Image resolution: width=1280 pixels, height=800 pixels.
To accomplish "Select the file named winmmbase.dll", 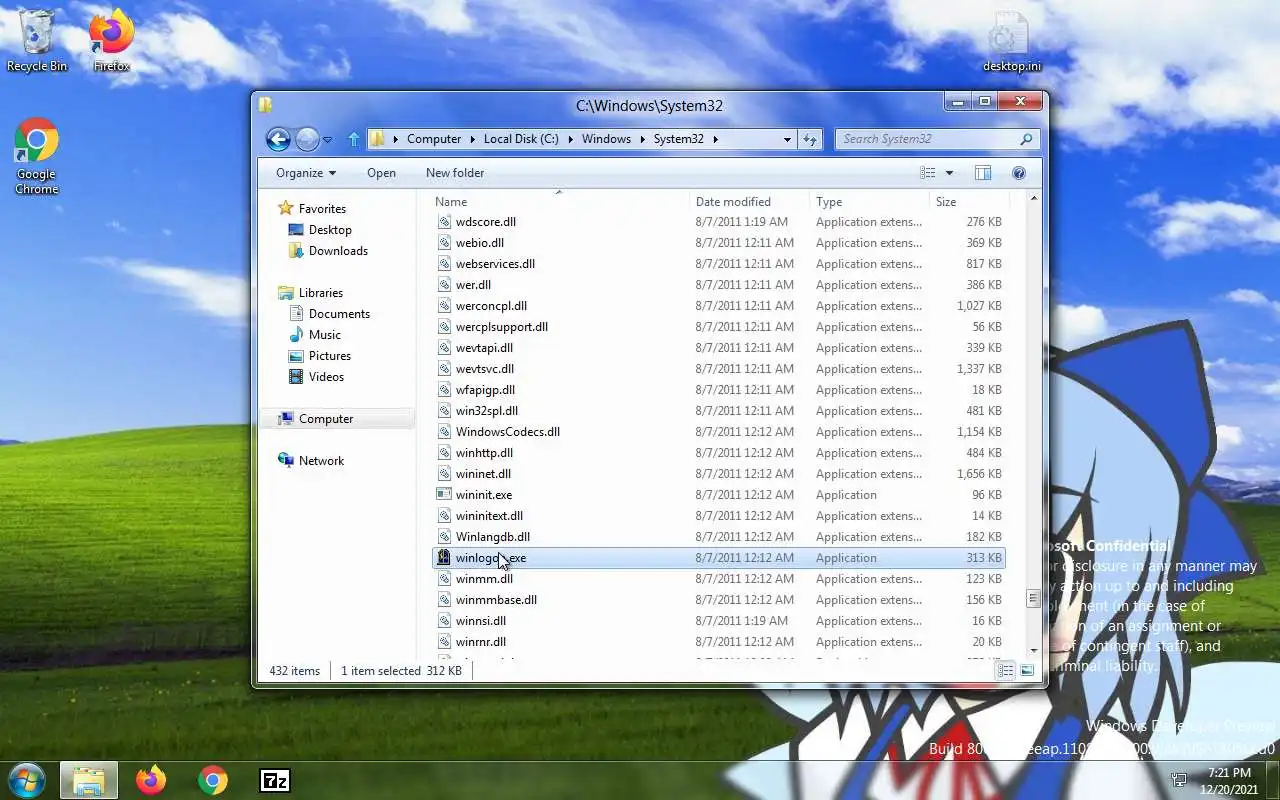I will 496,599.
